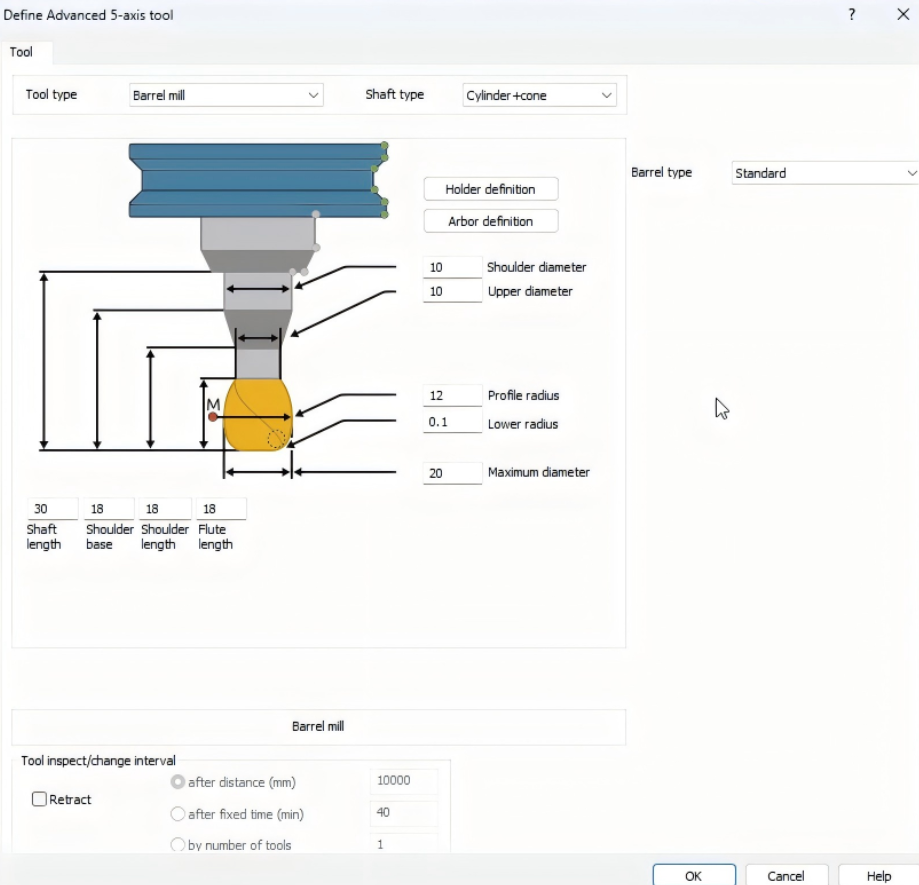Expand the Shaft type combo box
Viewport: 919px width, 885px height.
539,96
